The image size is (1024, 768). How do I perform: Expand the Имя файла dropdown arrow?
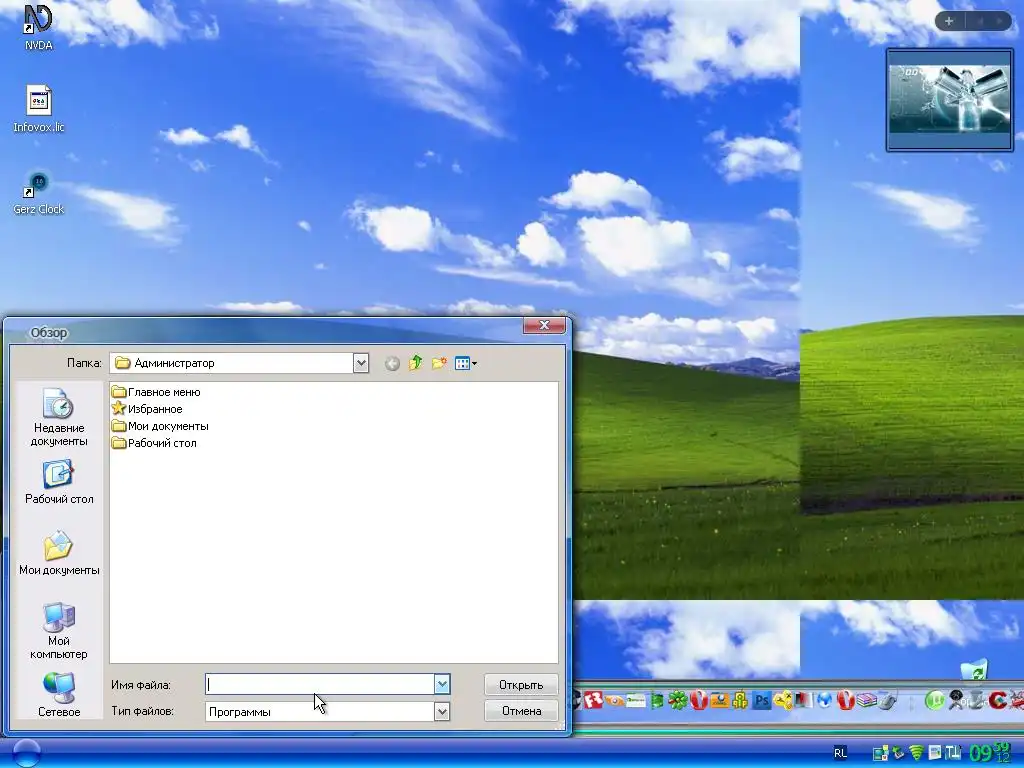pyautogui.click(x=442, y=684)
